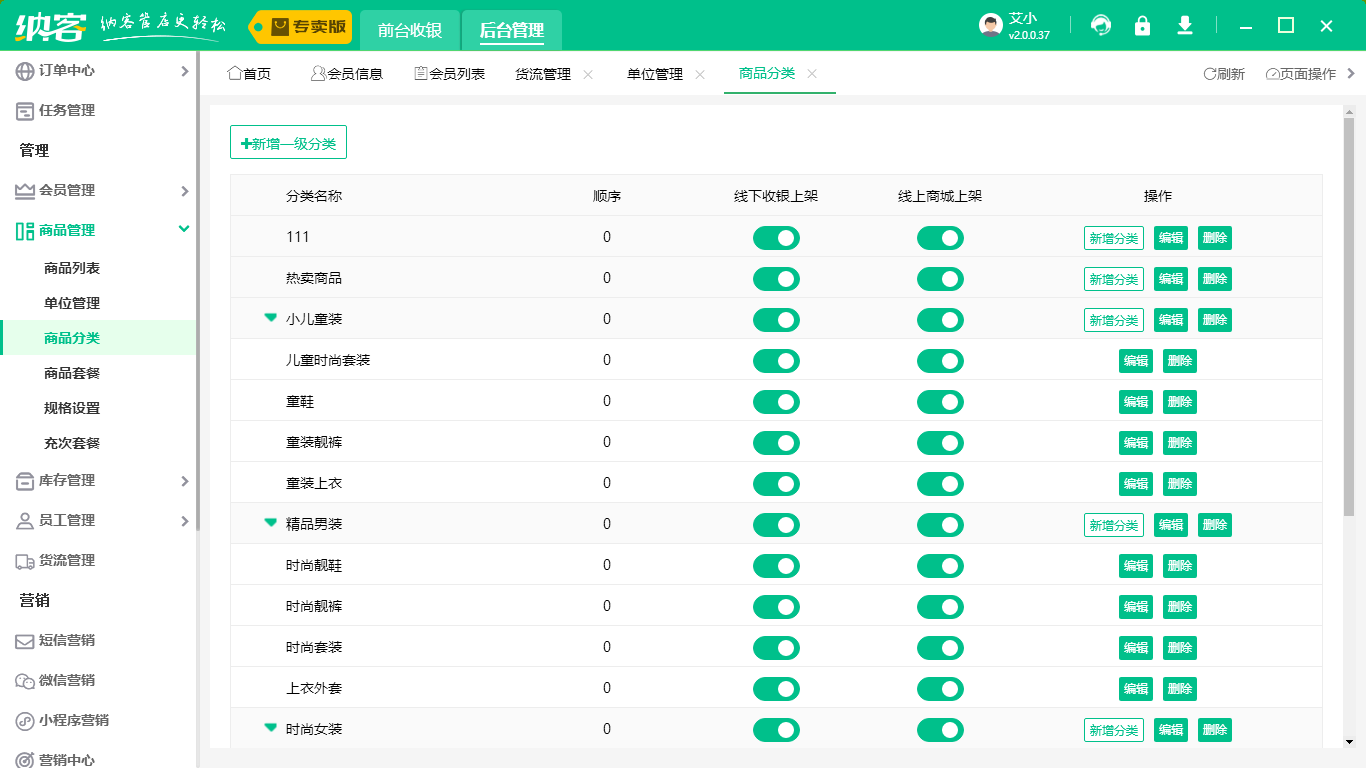Click the 艾小 user avatar

point(988,24)
